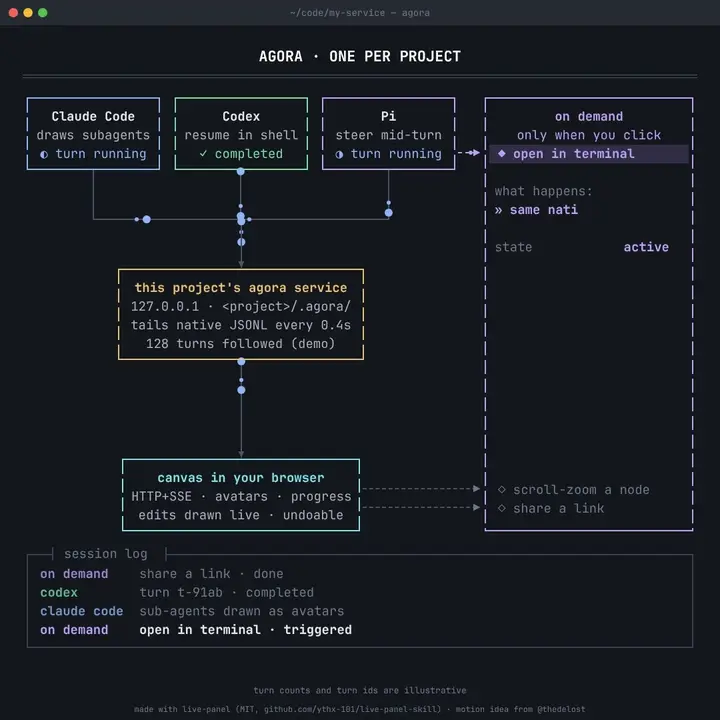The height and width of the screenshot is (720, 720).
Task: Click the diamond icon beside open in terminal
Action: [502, 153]
